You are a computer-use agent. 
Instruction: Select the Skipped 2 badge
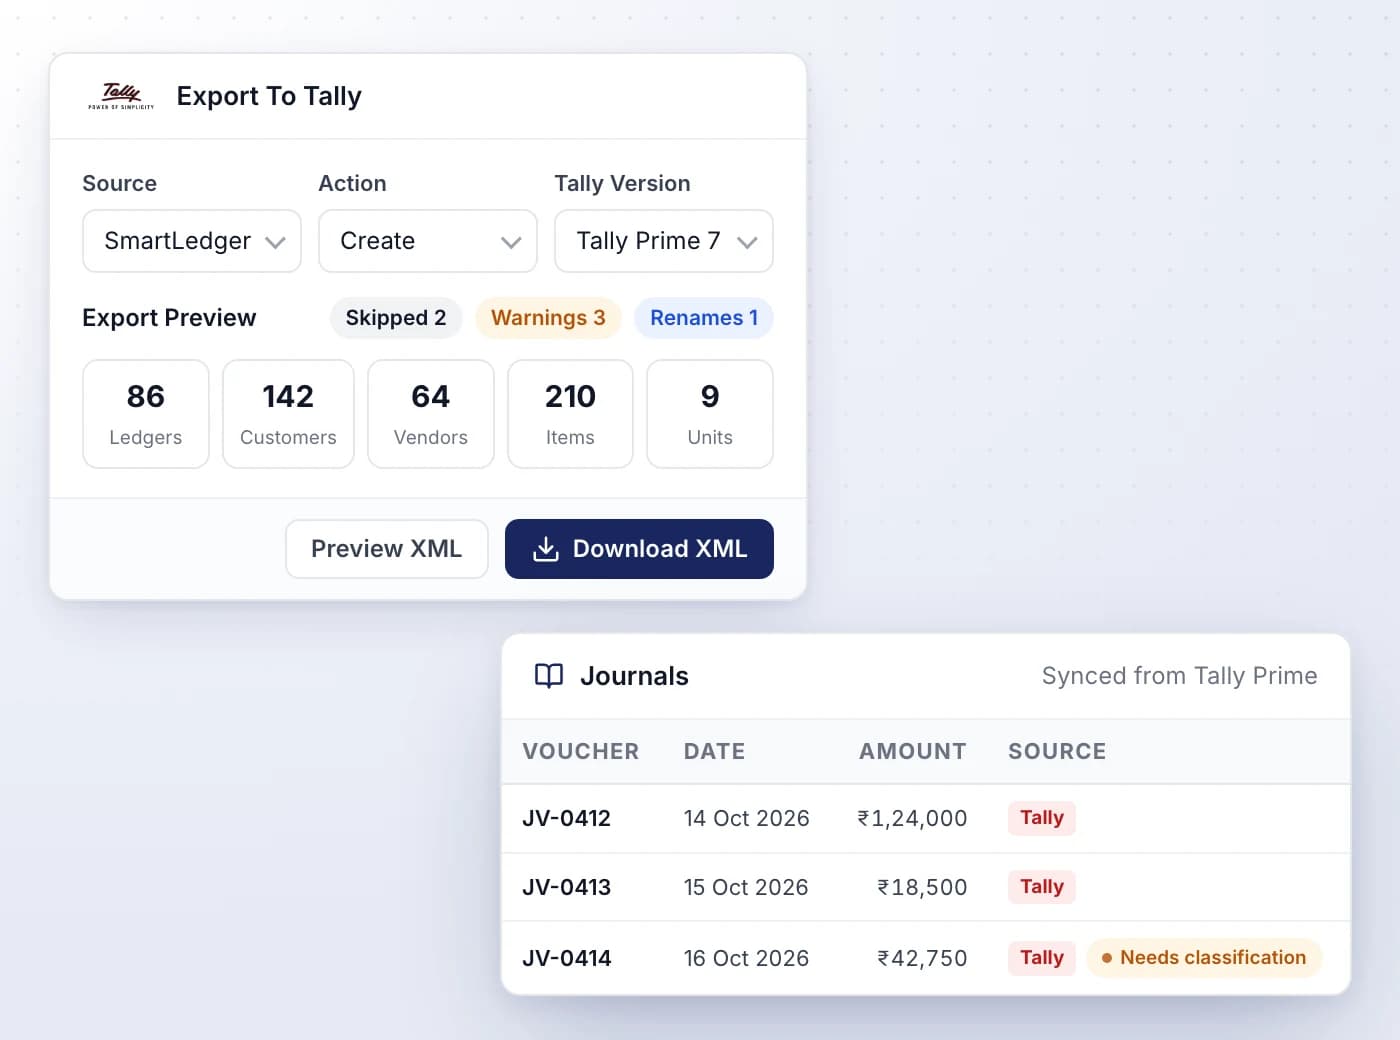[x=396, y=318]
